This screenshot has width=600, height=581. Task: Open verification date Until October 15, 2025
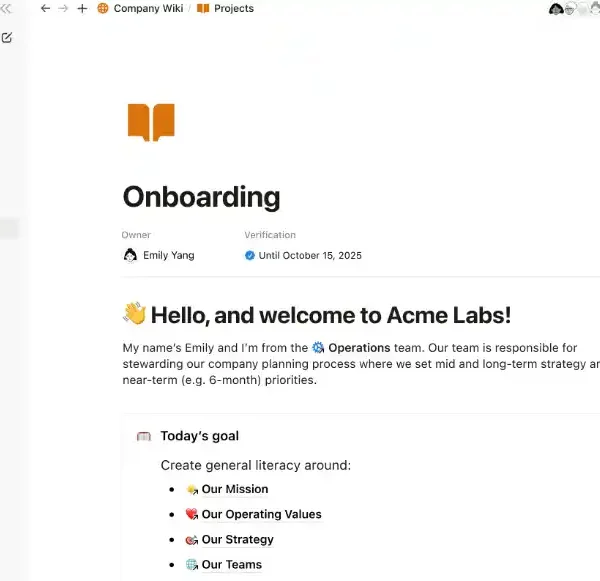(309, 255)
